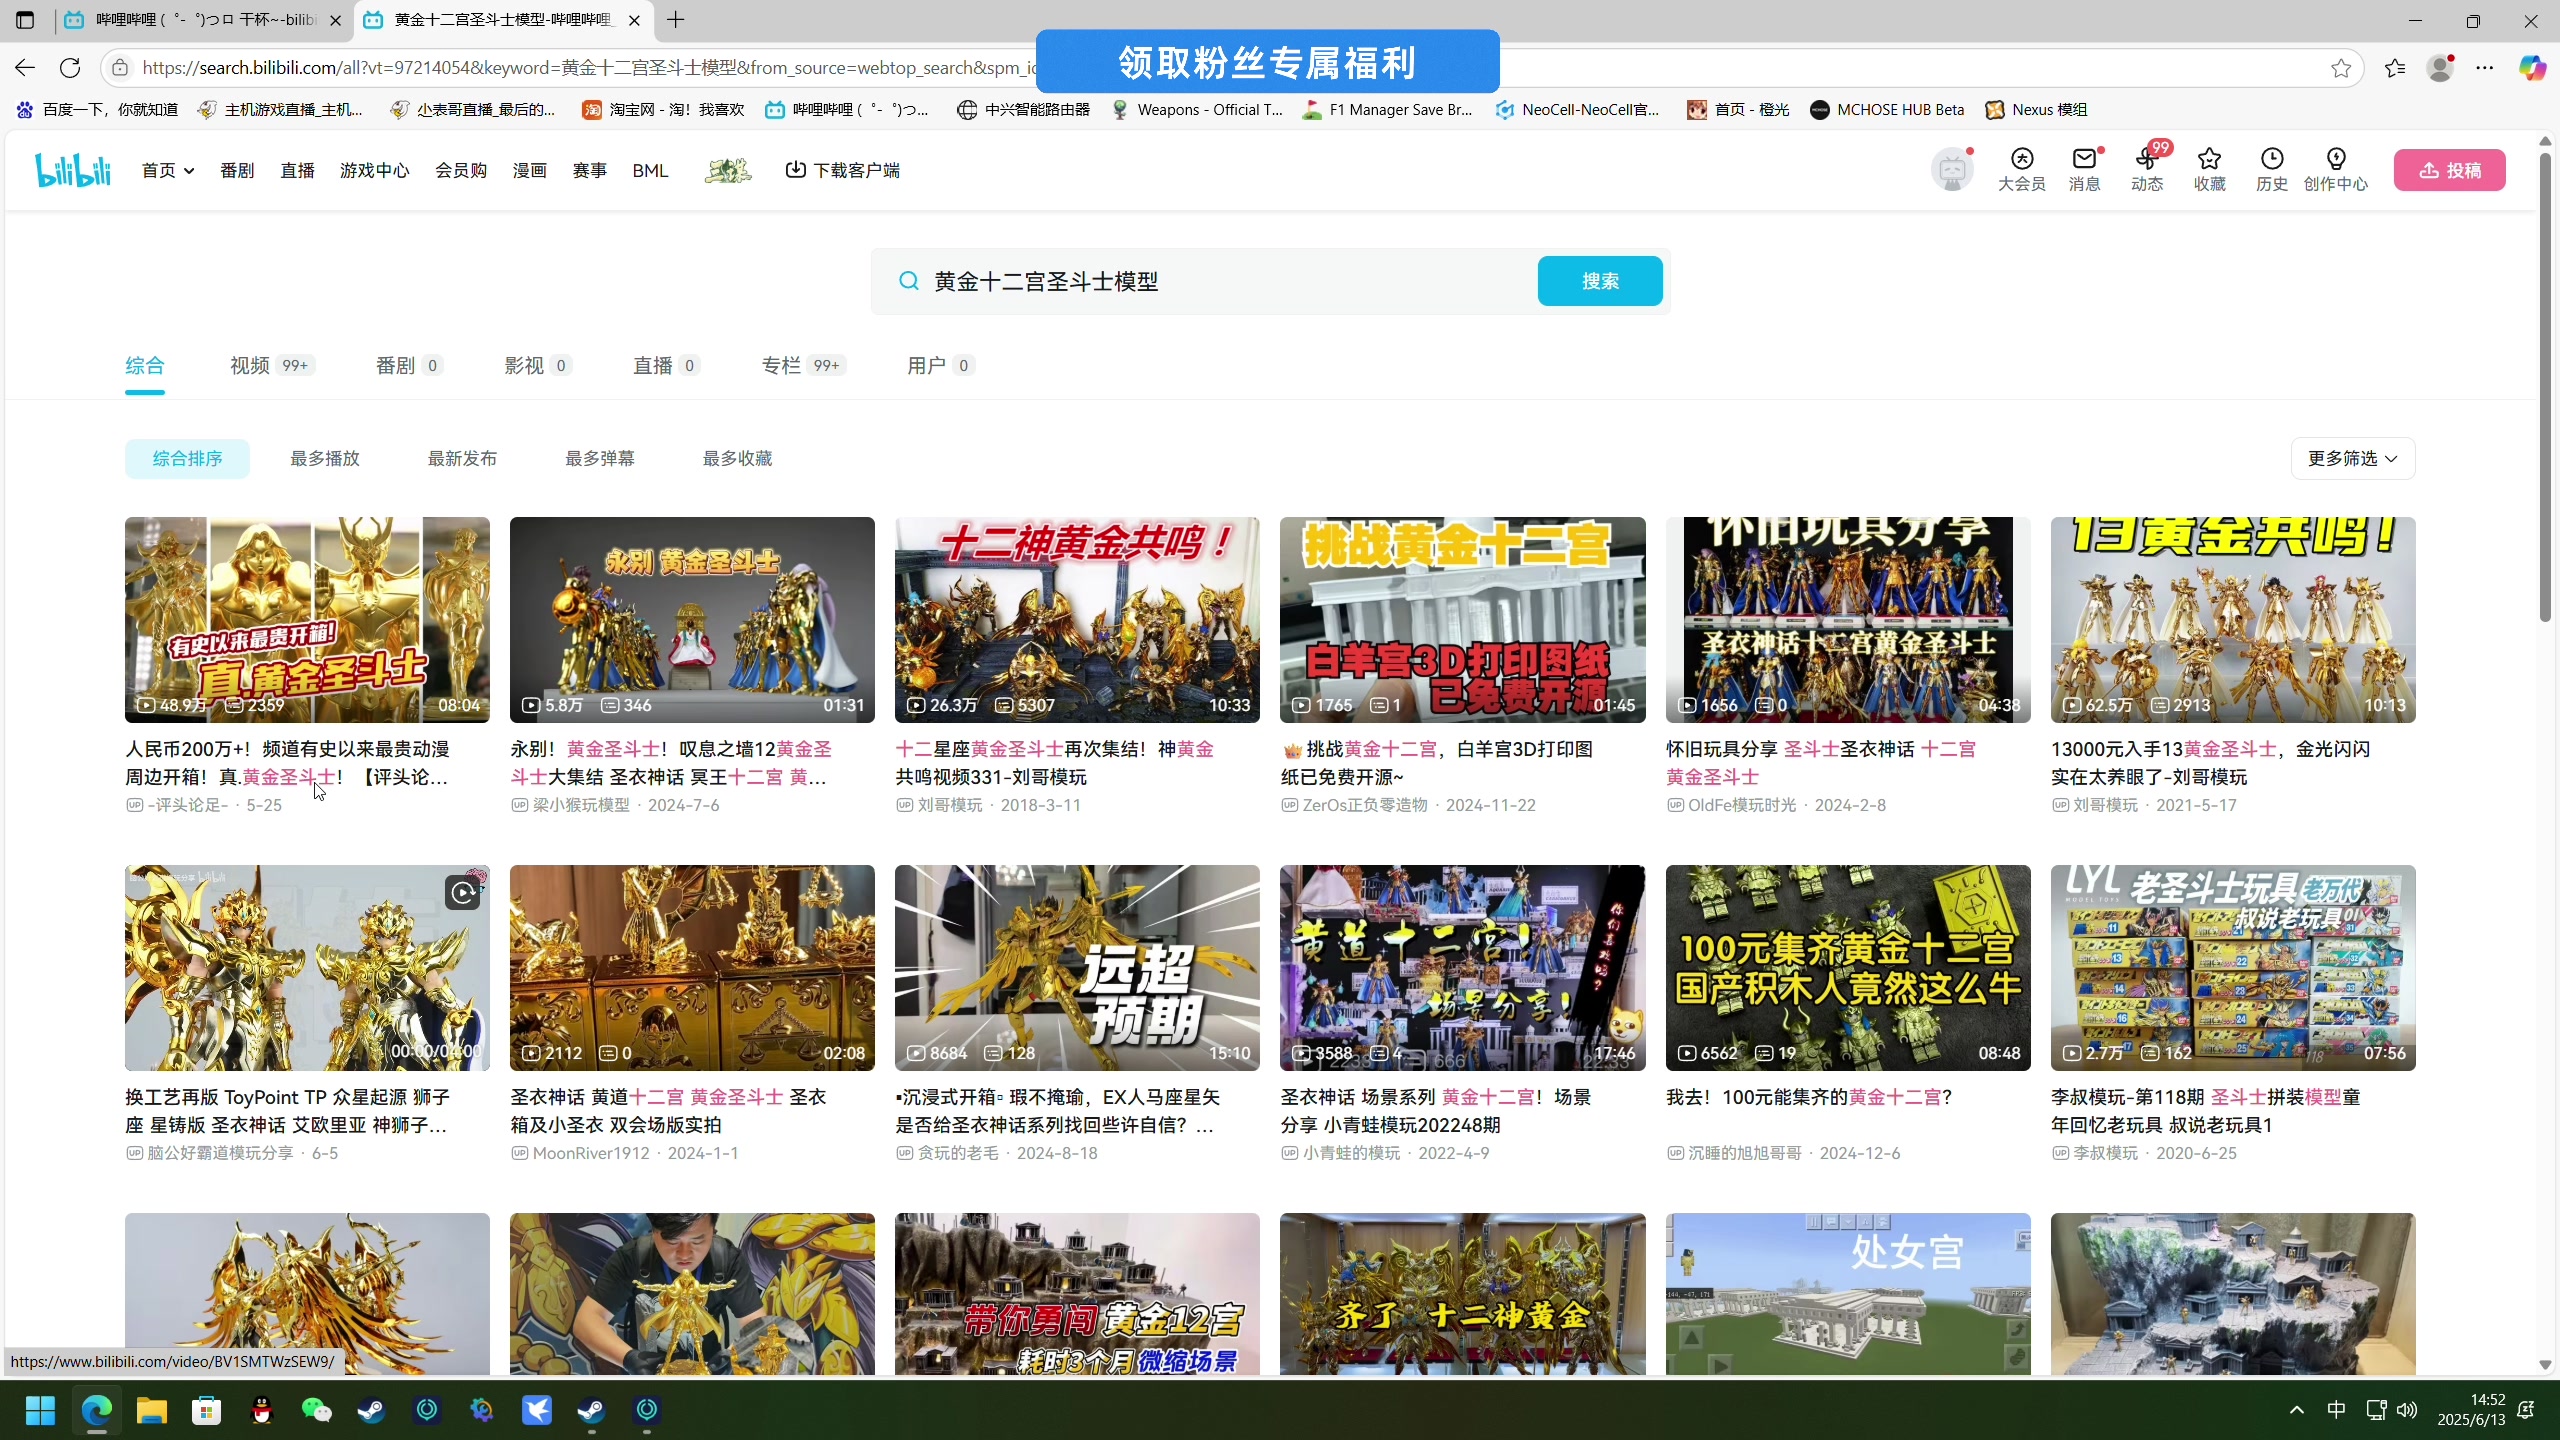Sort results by 最多收藏
Viewport: 2560px width, 1440px height.
point(737,458)
